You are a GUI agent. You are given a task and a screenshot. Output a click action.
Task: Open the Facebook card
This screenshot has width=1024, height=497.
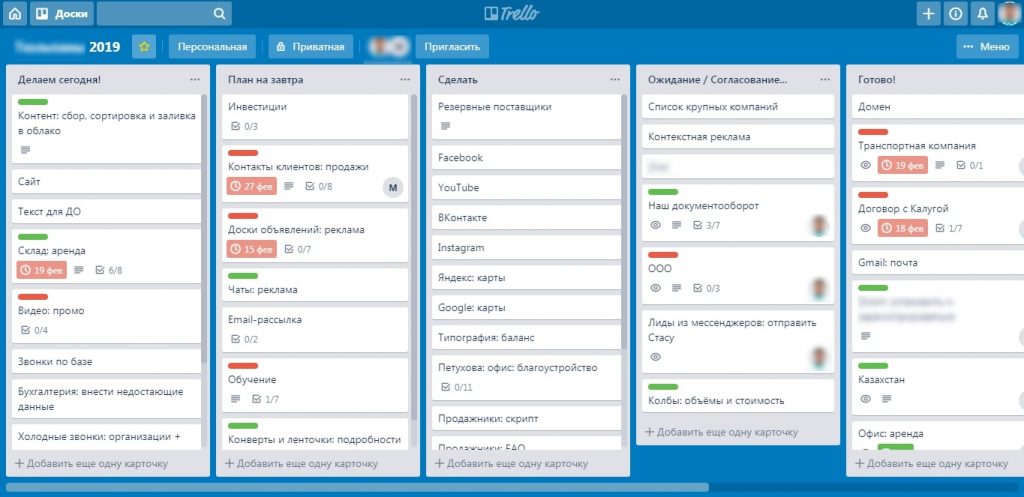526,157
